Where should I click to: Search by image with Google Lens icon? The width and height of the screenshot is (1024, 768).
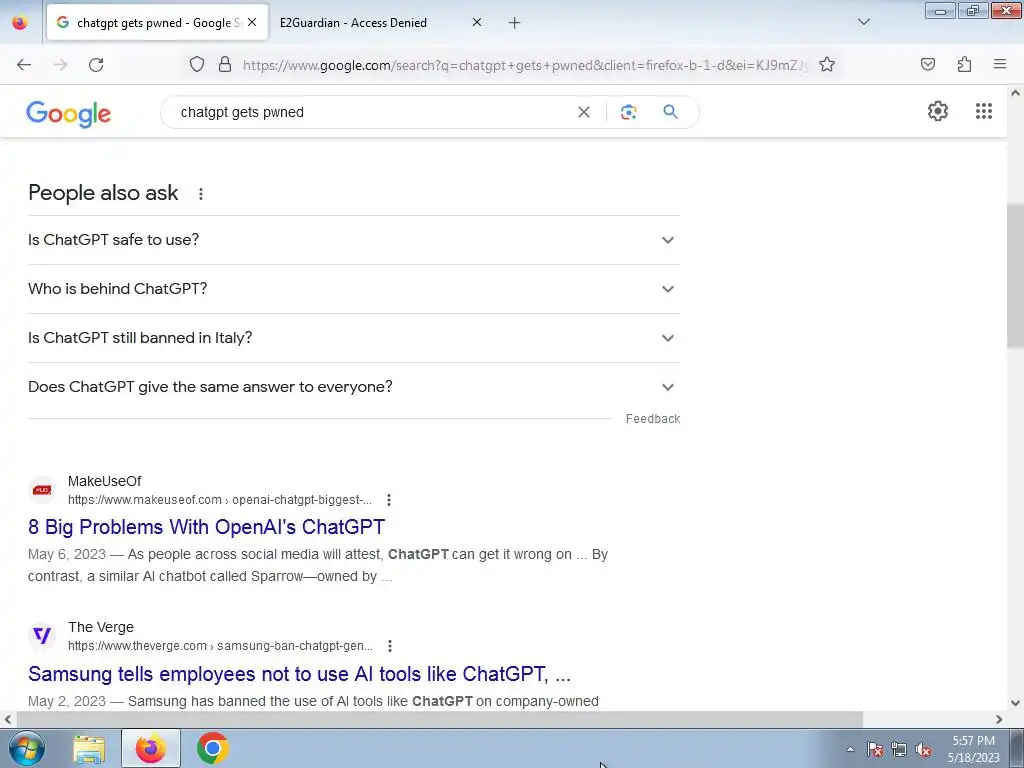(x=628, y=112)
